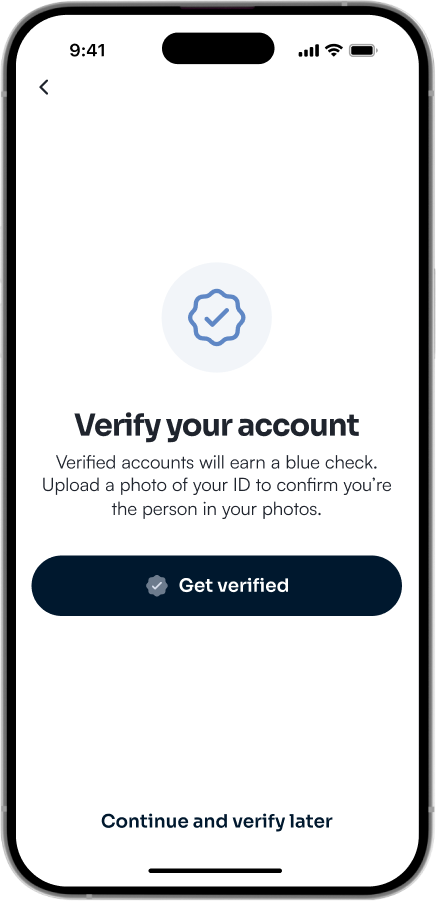This screenshot has height=902, width=437.
Task: Click the 'Get verified' text label
Action: point(233,586)
